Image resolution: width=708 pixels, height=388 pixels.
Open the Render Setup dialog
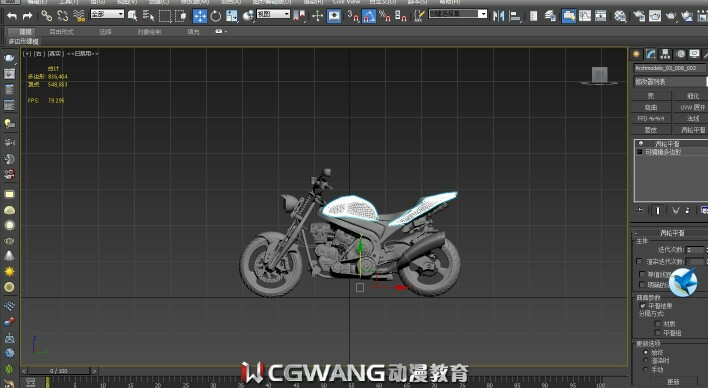[639, 16]
